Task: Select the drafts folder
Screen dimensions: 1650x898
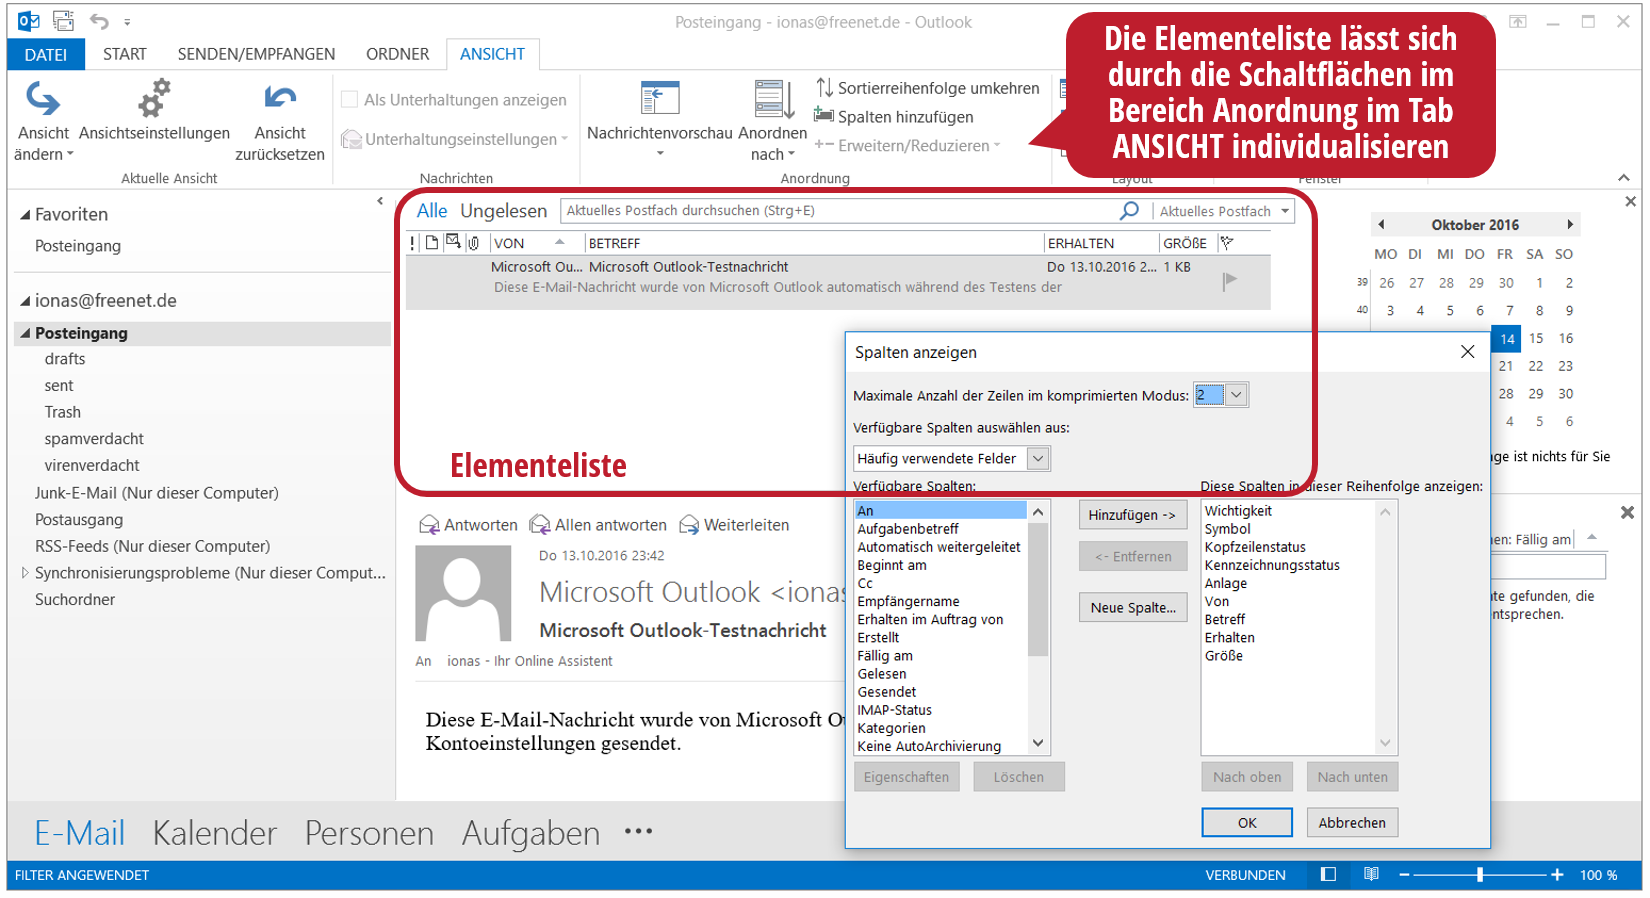Action: point(65,358)
